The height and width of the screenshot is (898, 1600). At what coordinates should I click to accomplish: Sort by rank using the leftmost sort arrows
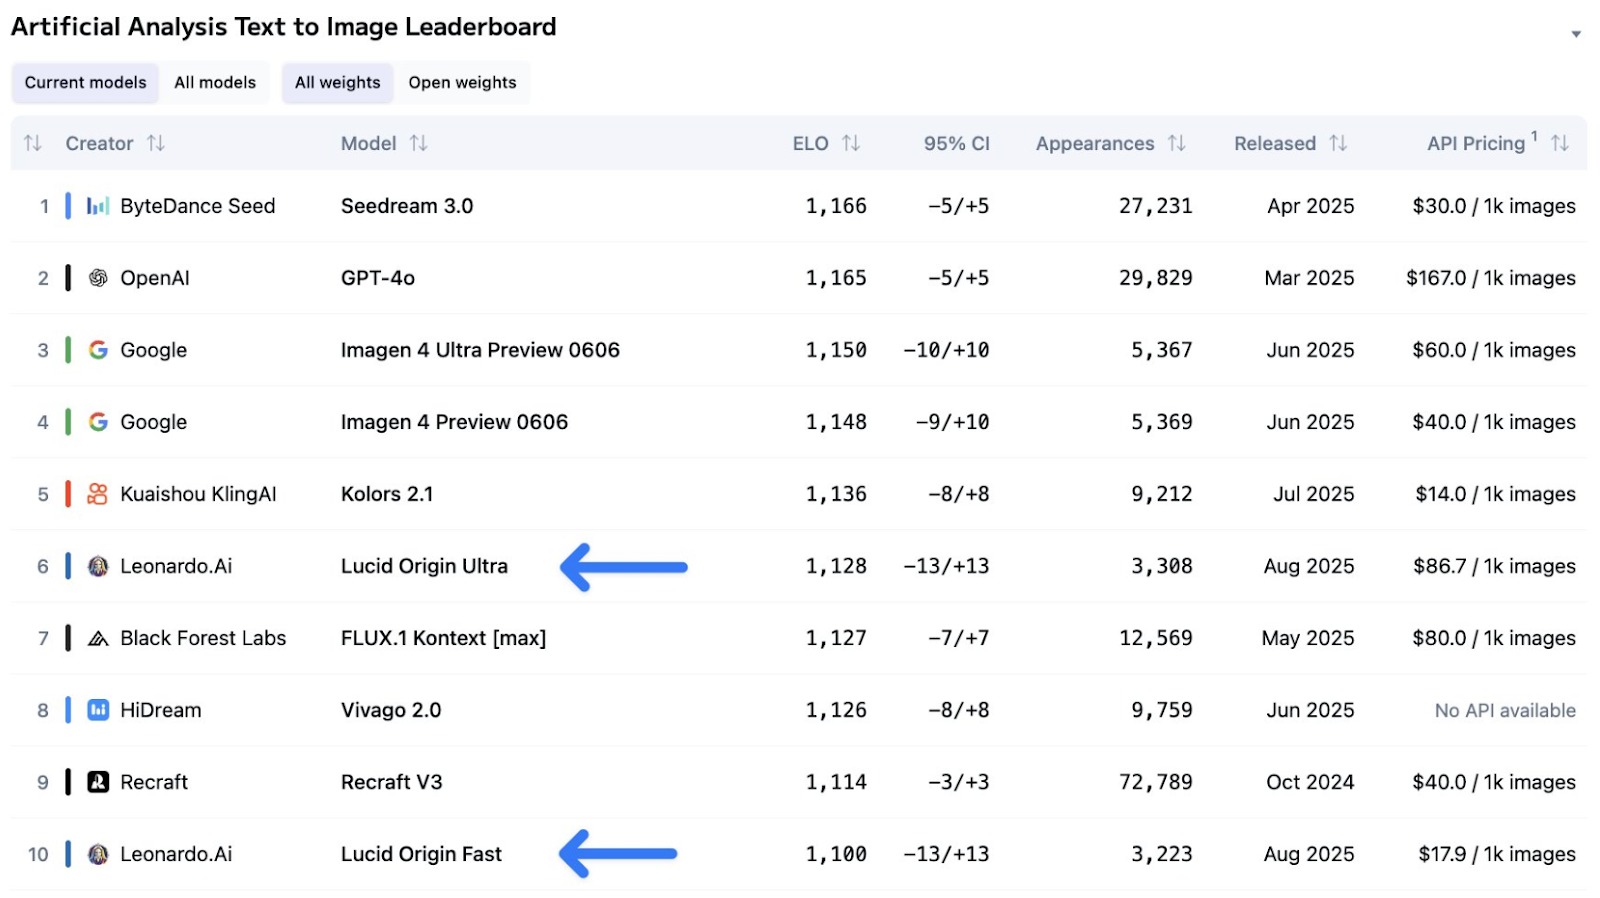(33, 143)
